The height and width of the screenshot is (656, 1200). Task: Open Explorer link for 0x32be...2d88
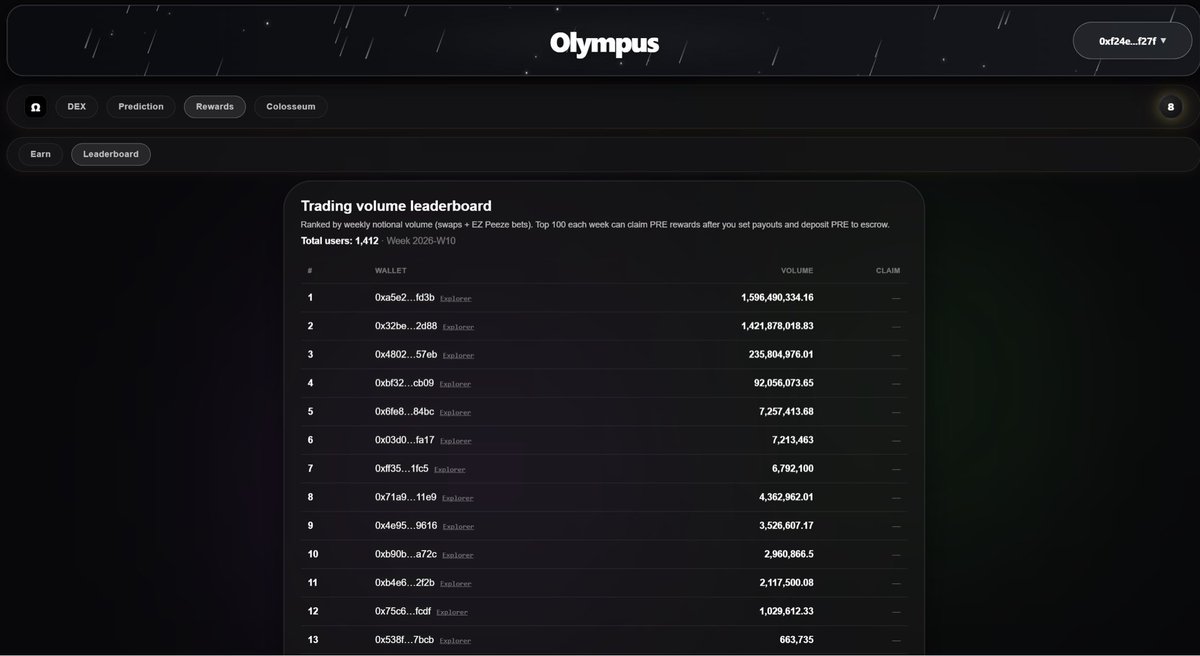(458, 327)
